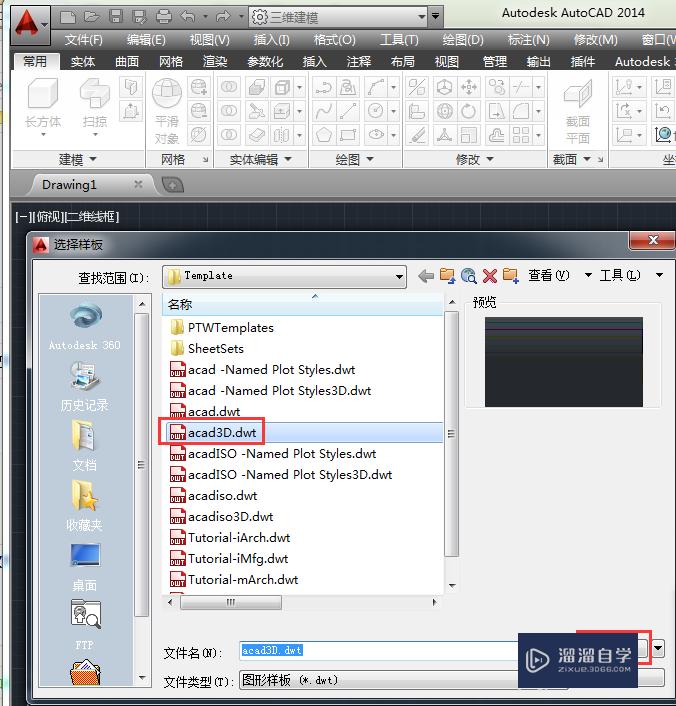Click the 俯视 viewport view control
The height and width of the screenshot is (706, 676).
coord(49,217)
